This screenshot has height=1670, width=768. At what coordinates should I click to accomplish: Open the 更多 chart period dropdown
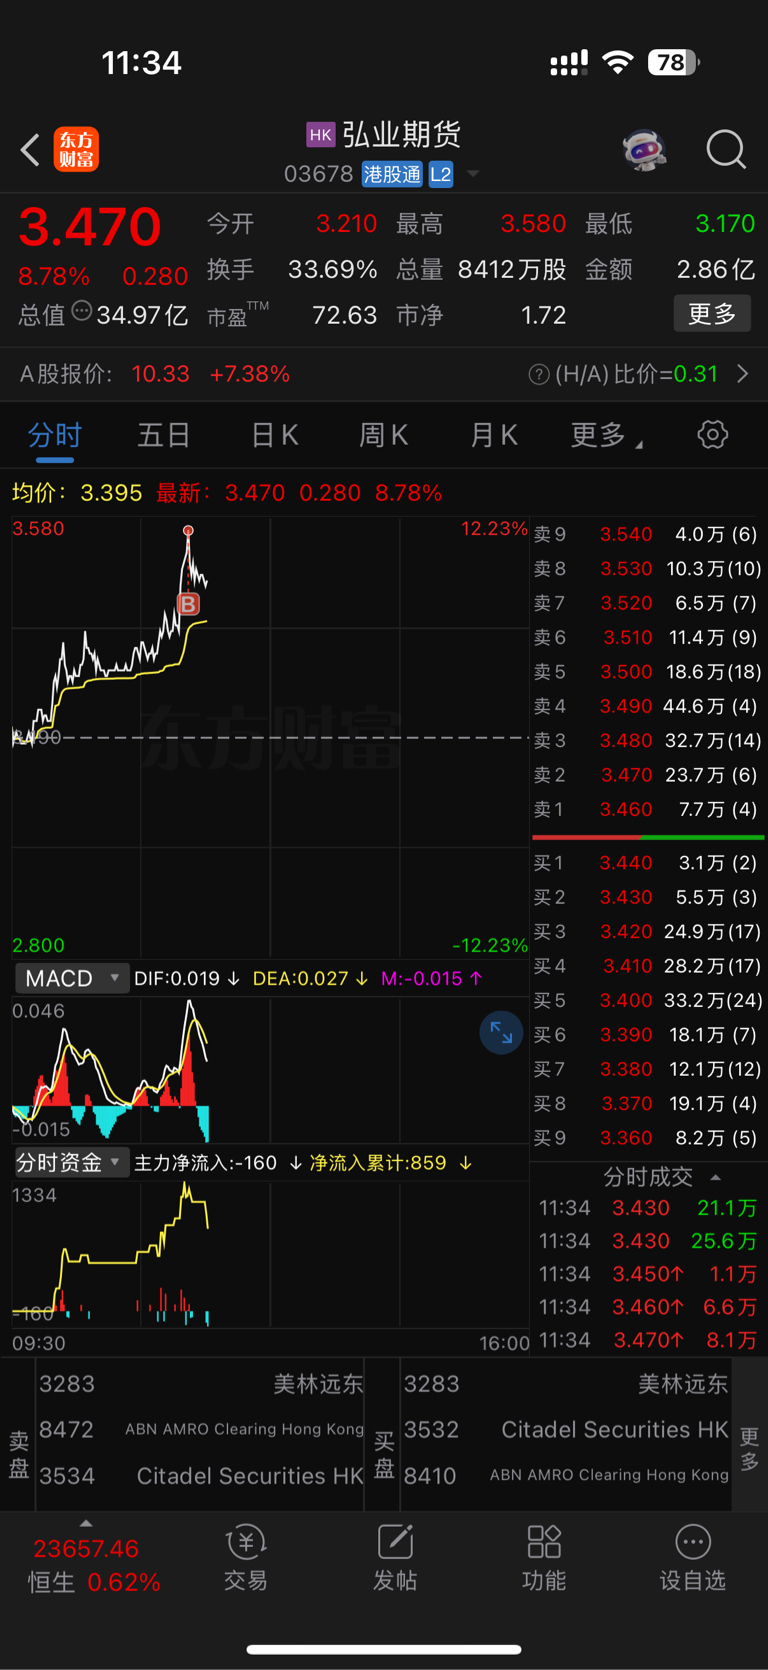606,435
